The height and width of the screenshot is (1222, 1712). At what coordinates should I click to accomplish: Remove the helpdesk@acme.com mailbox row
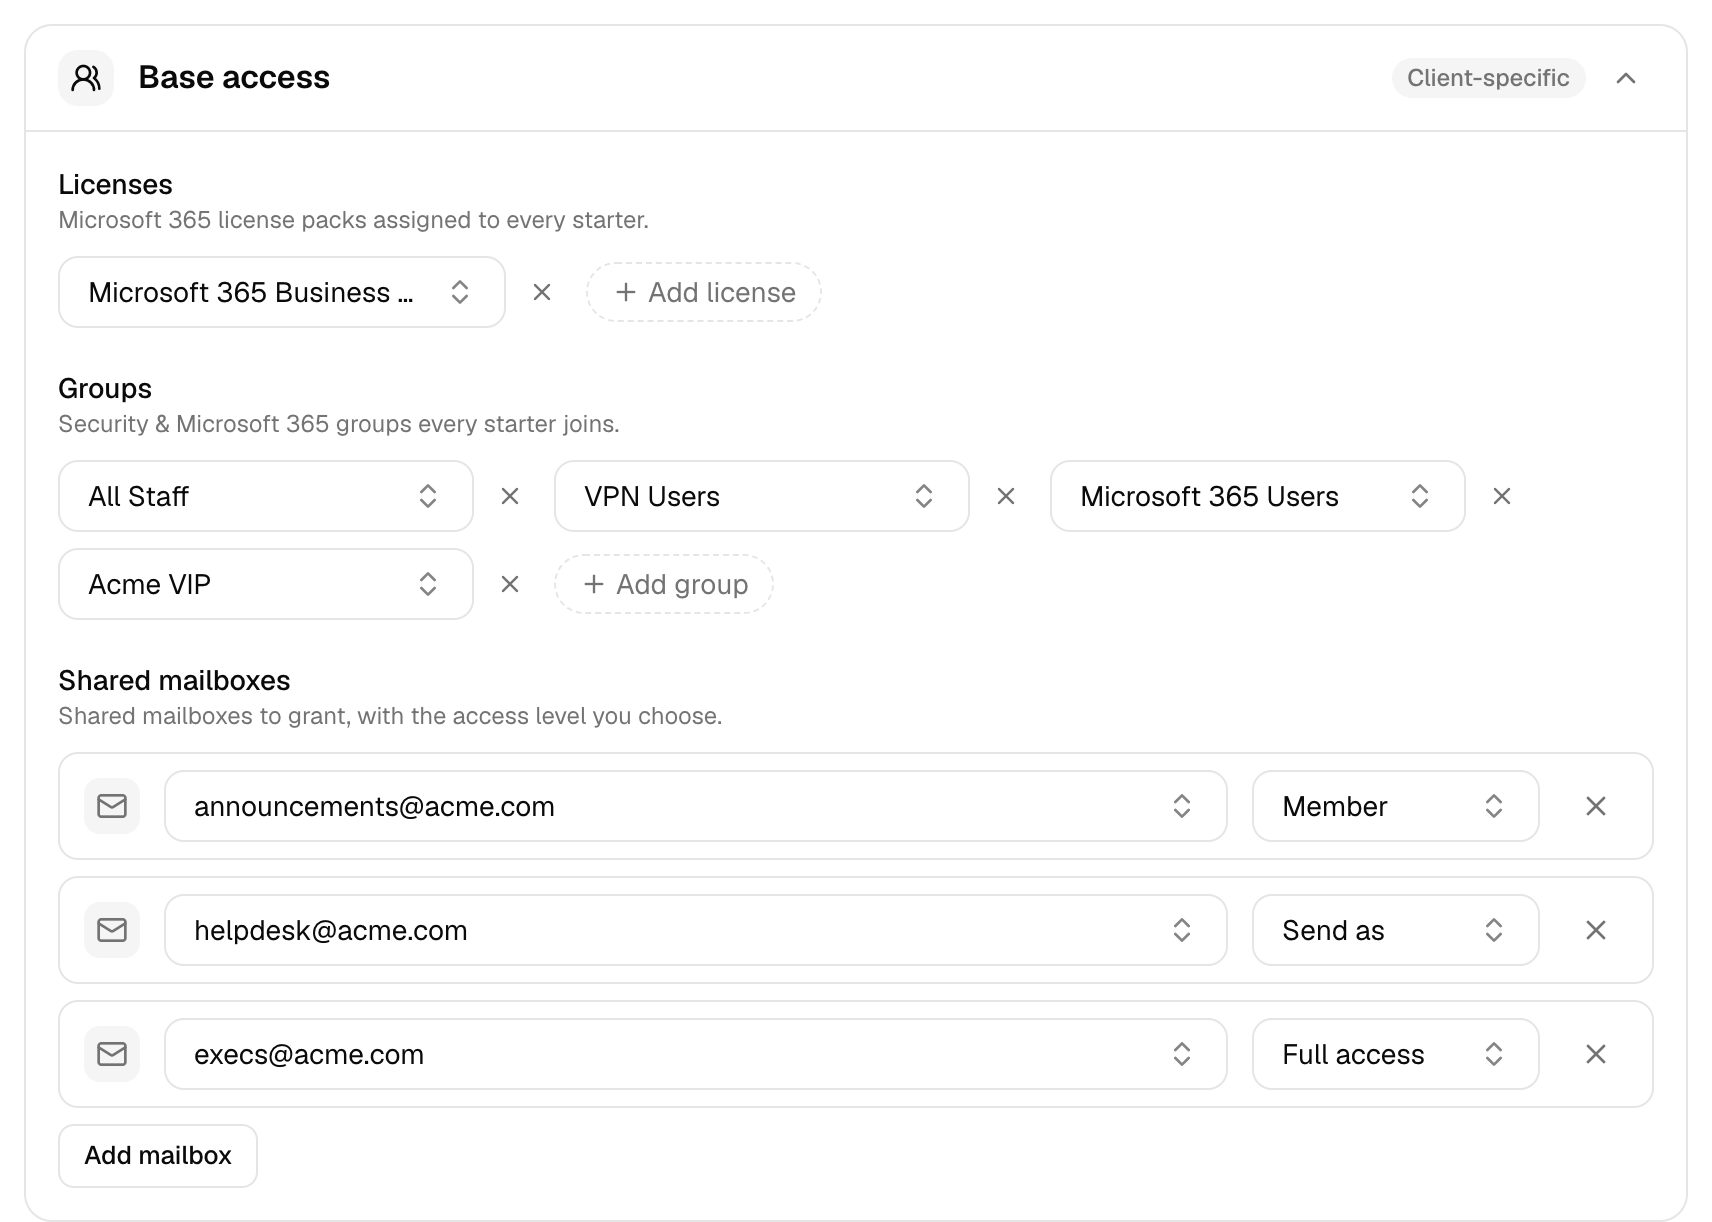click(1596, 930)
